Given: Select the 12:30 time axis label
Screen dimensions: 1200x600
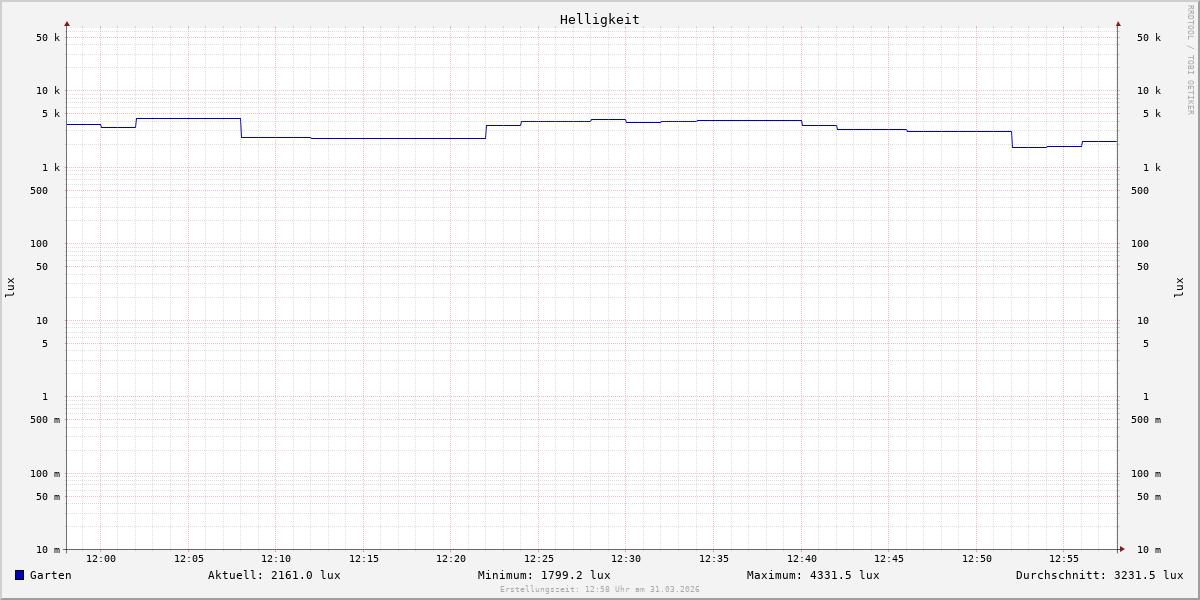Looking at the screenshot, I should click(x=626, y=559).
